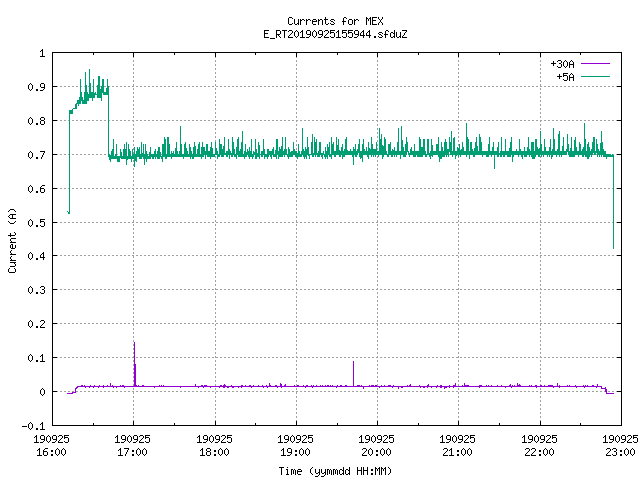
Task: Click the y-axis tick label 0.2
Action: 36,324
